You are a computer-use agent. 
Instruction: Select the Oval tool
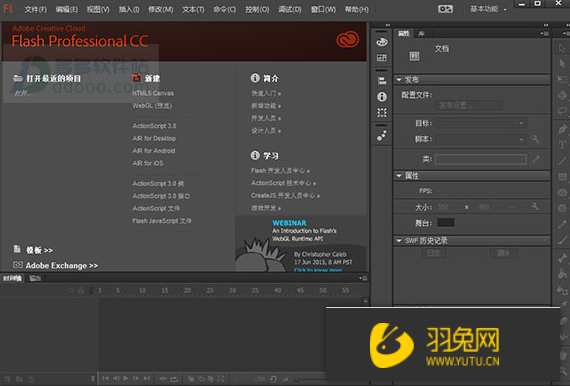pos(562,192)
